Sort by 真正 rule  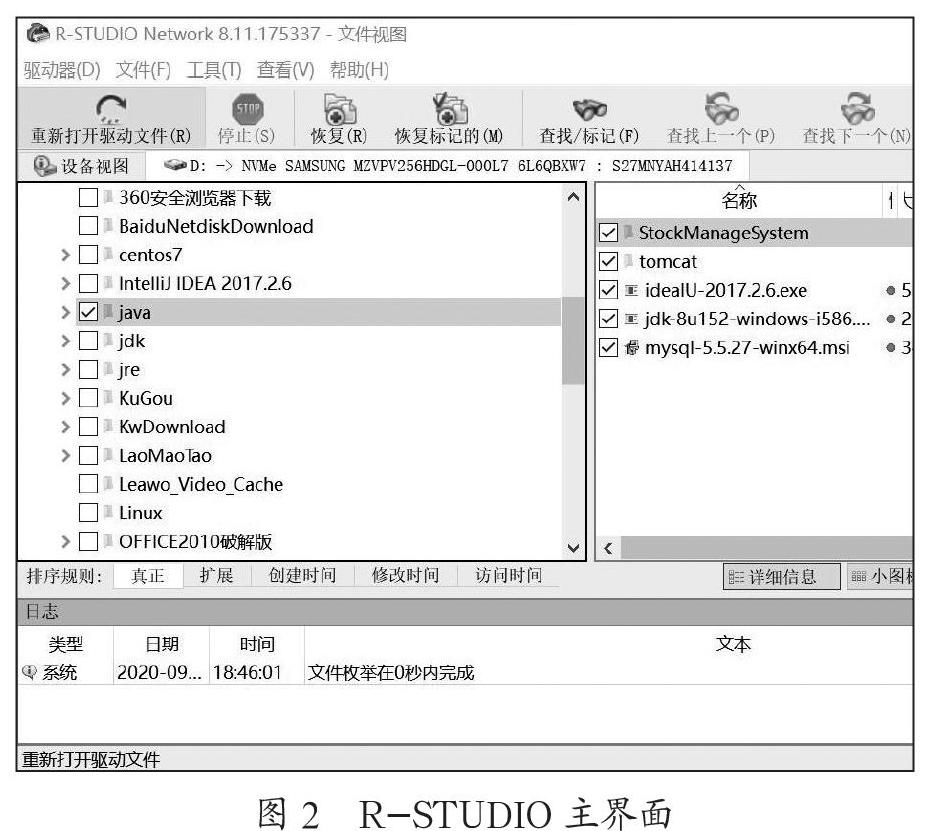click(x=147, y=575)
